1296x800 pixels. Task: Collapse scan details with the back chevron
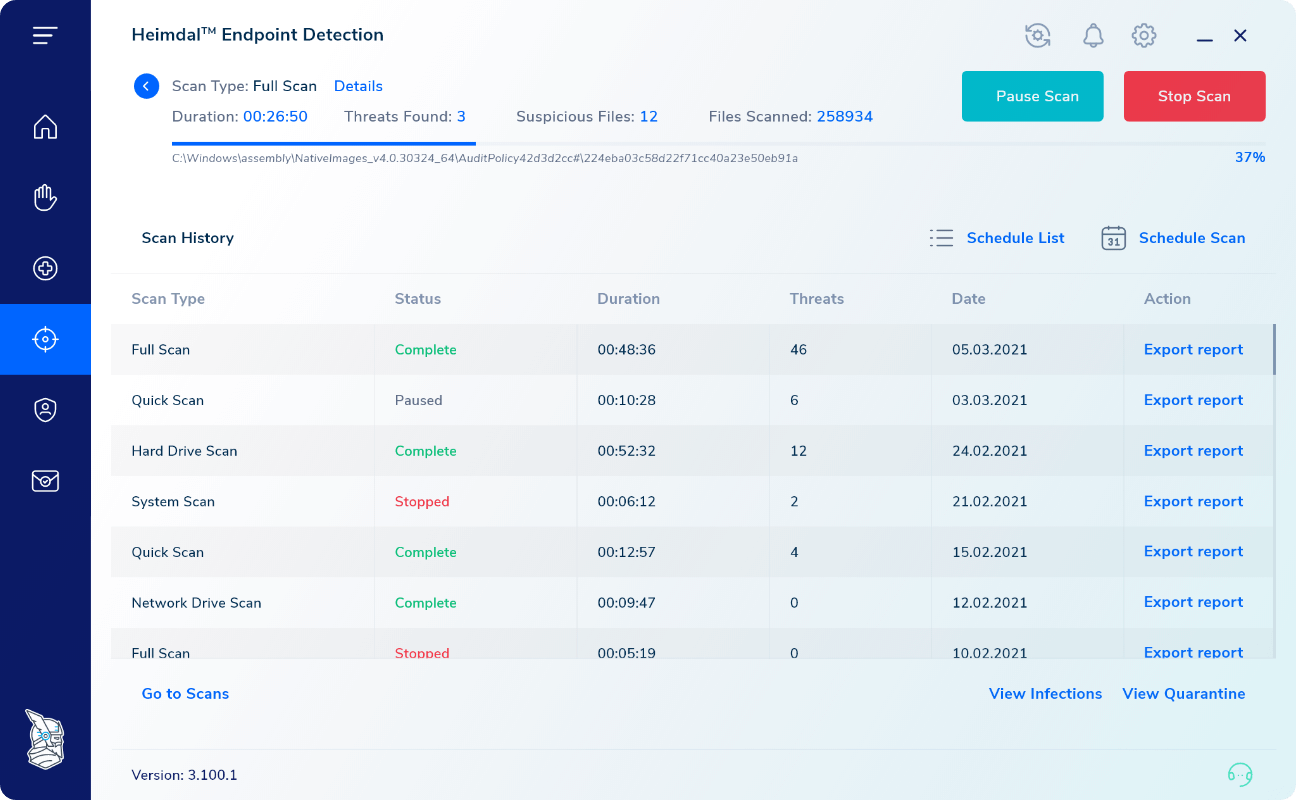[x=146, y=86]
